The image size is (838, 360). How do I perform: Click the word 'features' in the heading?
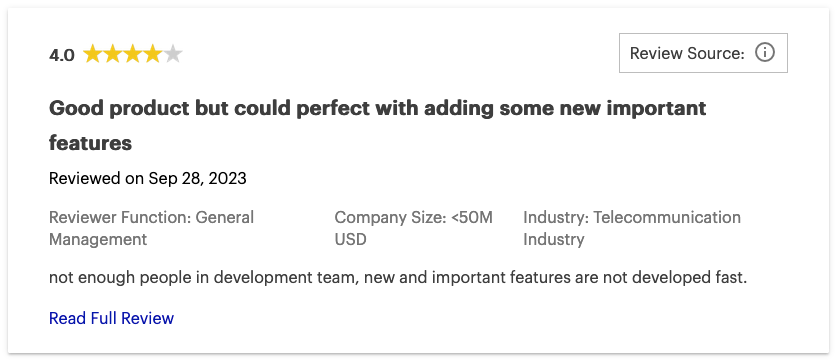coord(90,143)
